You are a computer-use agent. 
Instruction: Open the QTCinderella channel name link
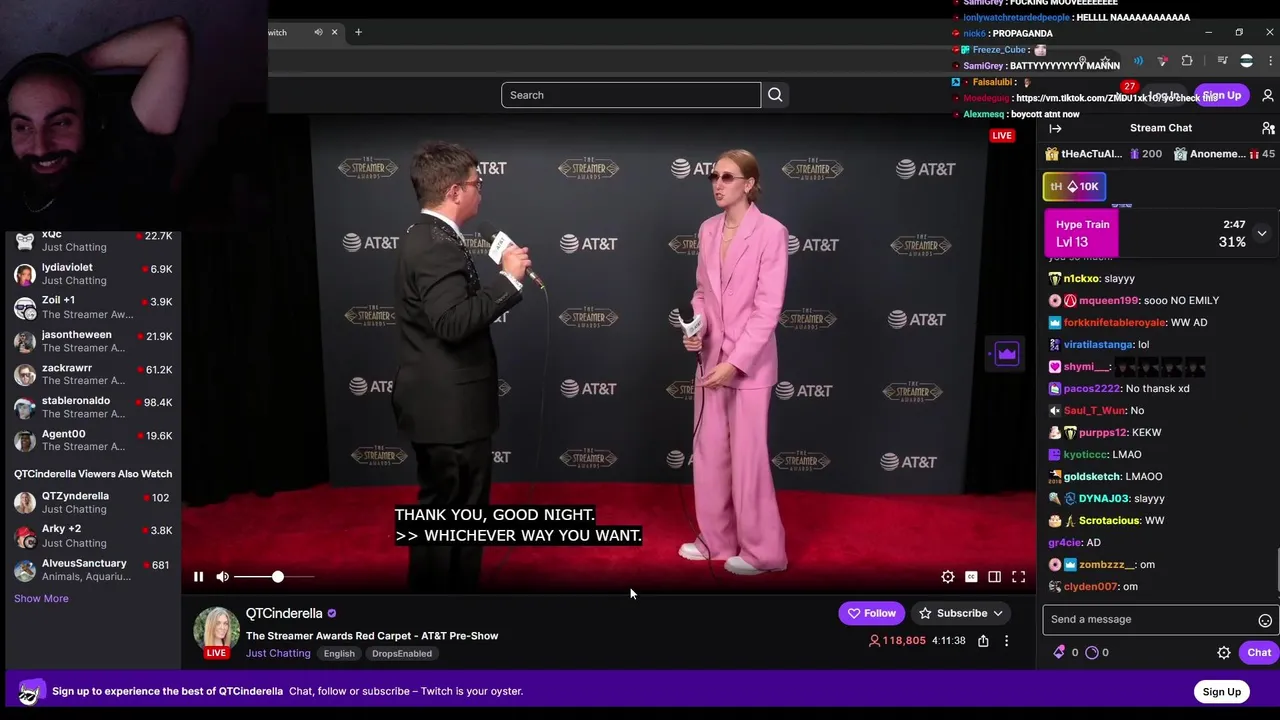(284, 613)
